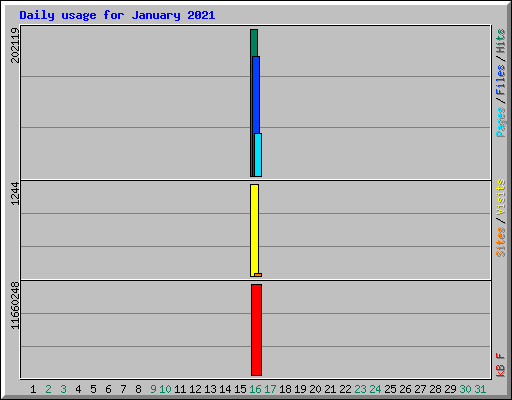Click day 3 on the x-axis
Screen dimensions: 512x400
(63, 389)
